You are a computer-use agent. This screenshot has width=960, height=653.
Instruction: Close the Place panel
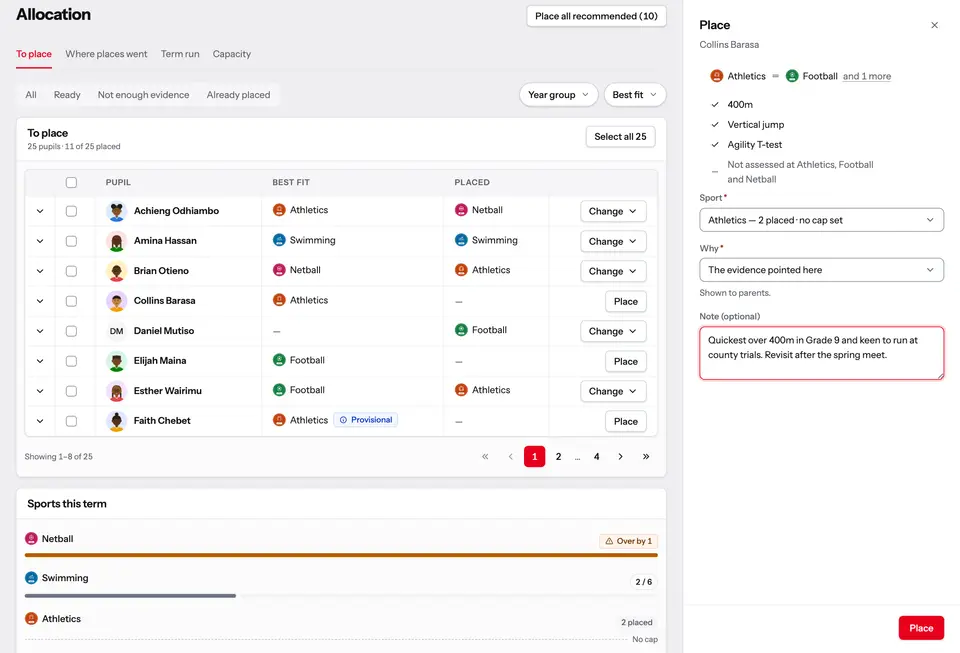[934, 25]
